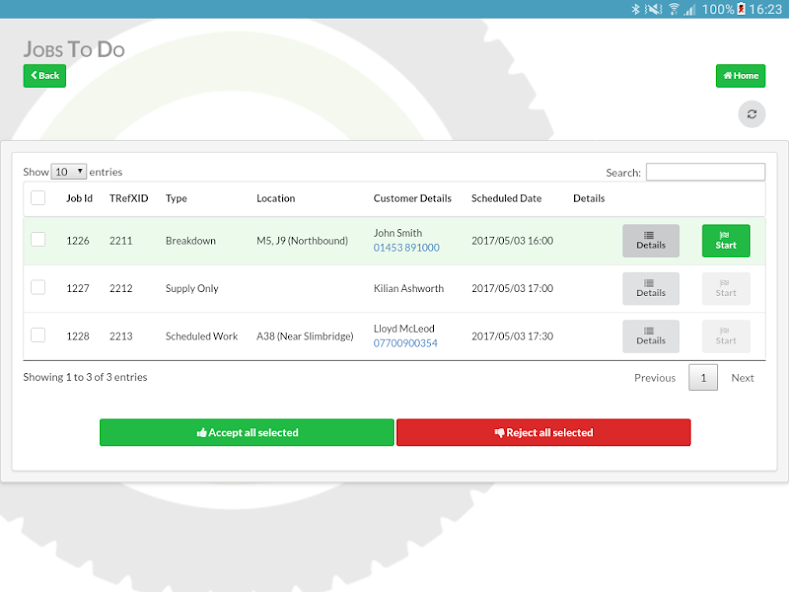Call John Smith number 01453 891000
This screenshot has width=789, height=592.
pyautogui.click(x=406, y=248)
